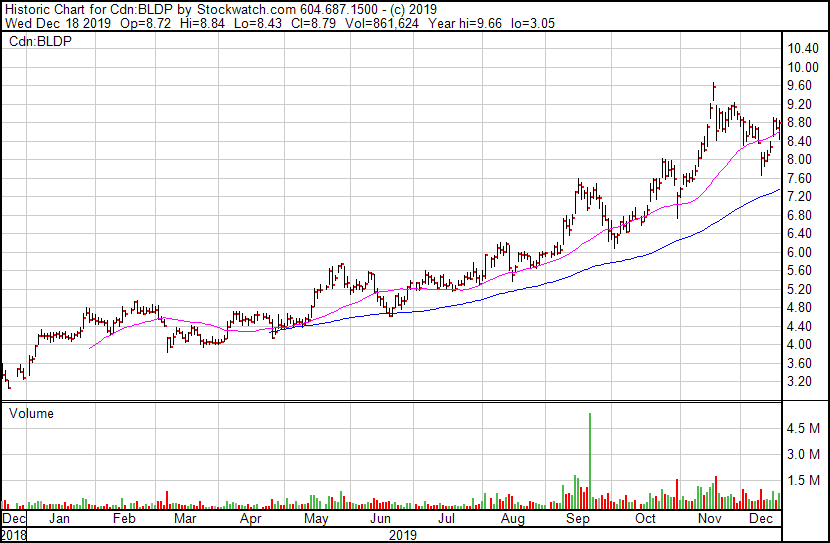The height and width of the screenshot is (543, 830).
Task: Select the 10.00 price axis label
Action: (803, 67)
